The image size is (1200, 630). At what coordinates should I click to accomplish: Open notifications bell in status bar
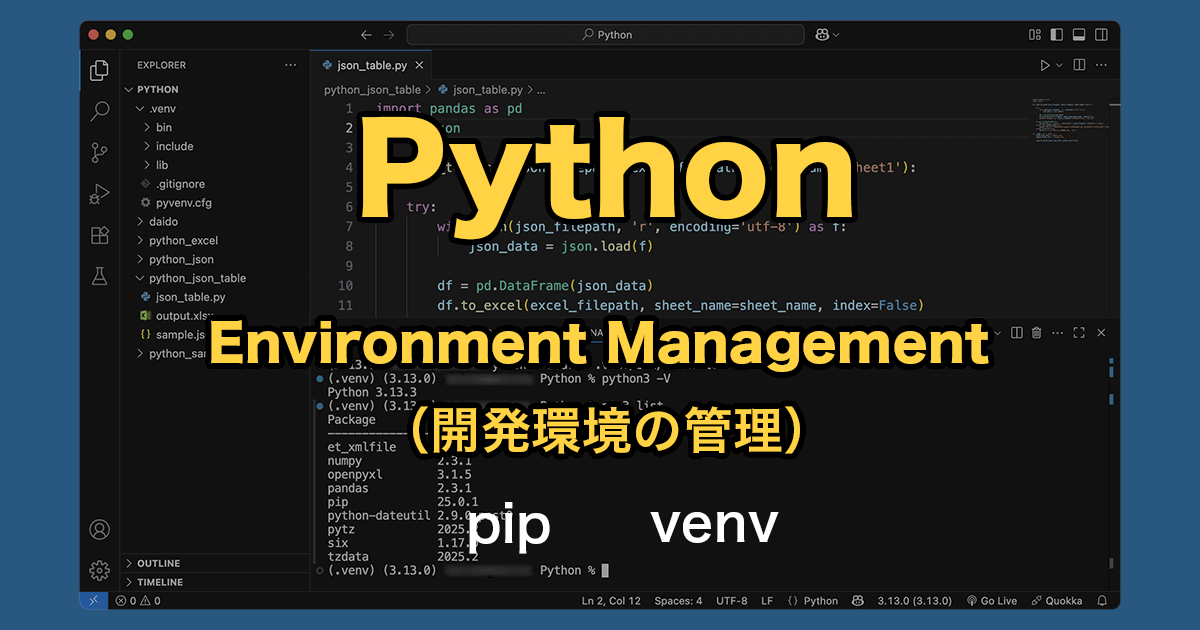point(1102,601)
